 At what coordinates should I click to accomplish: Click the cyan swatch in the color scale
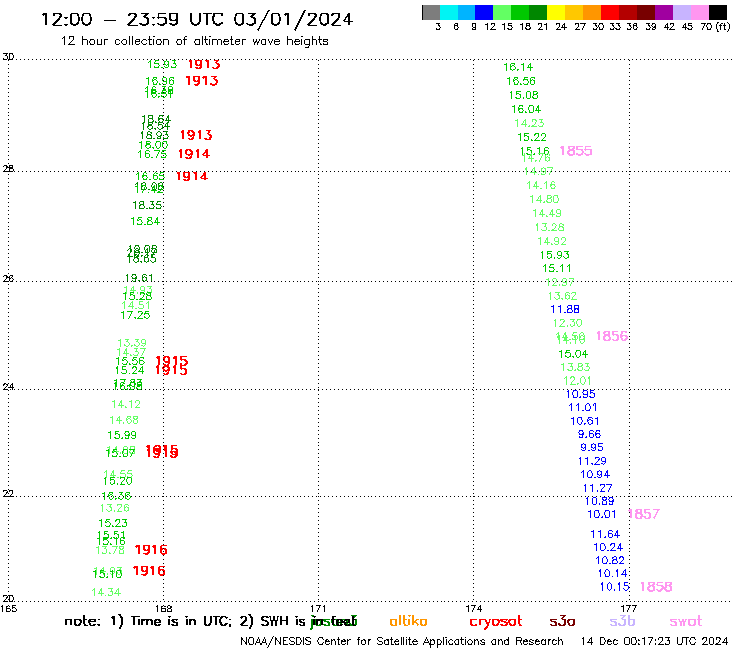coord(449,12)
